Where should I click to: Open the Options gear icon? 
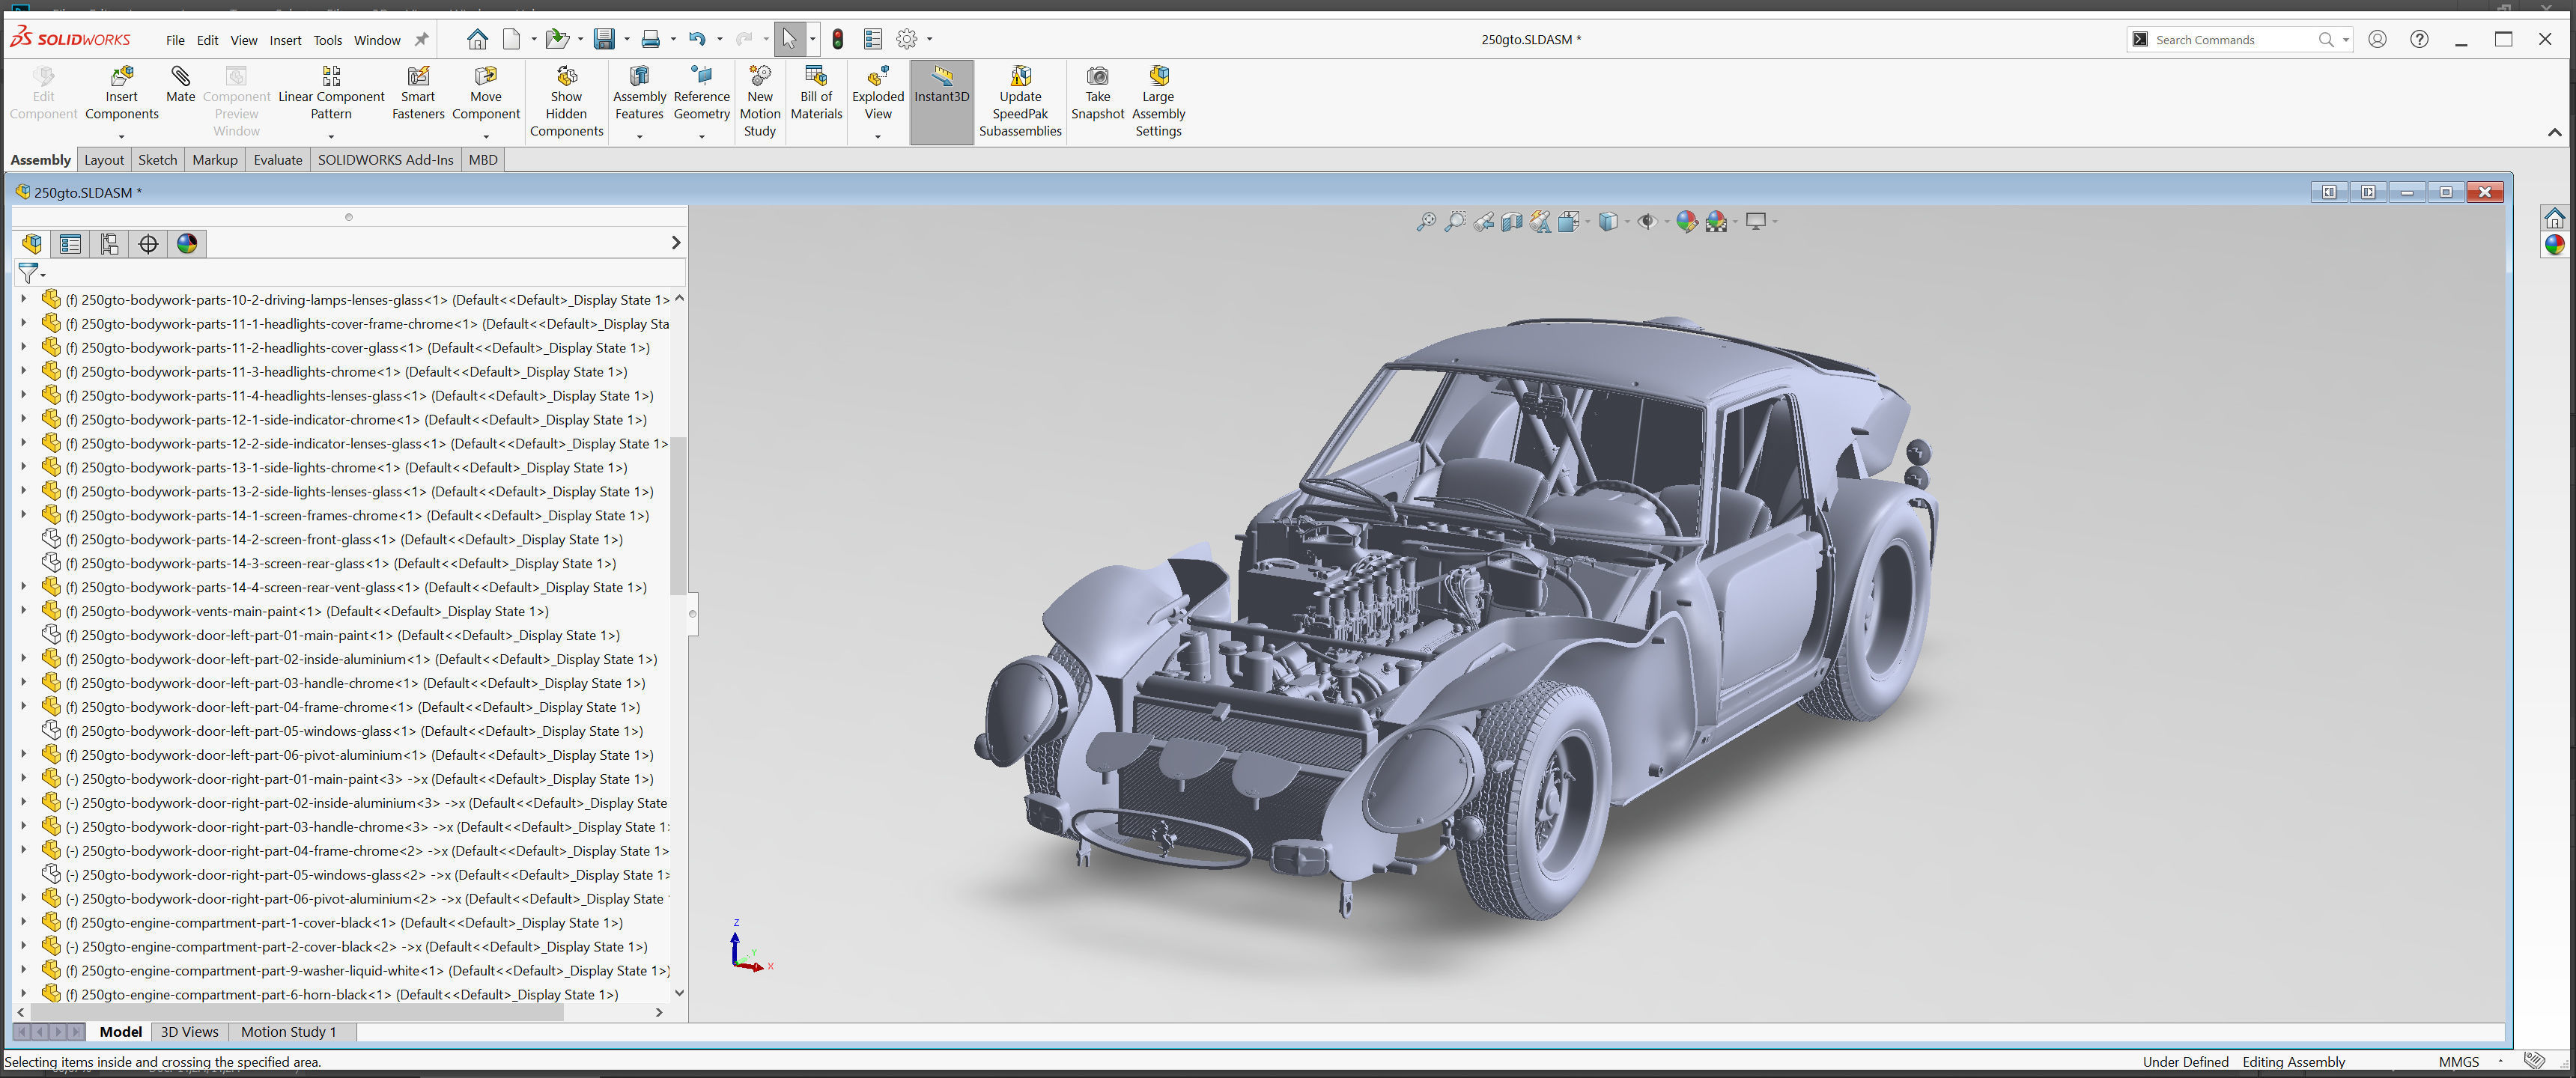[x=906, y=39]
